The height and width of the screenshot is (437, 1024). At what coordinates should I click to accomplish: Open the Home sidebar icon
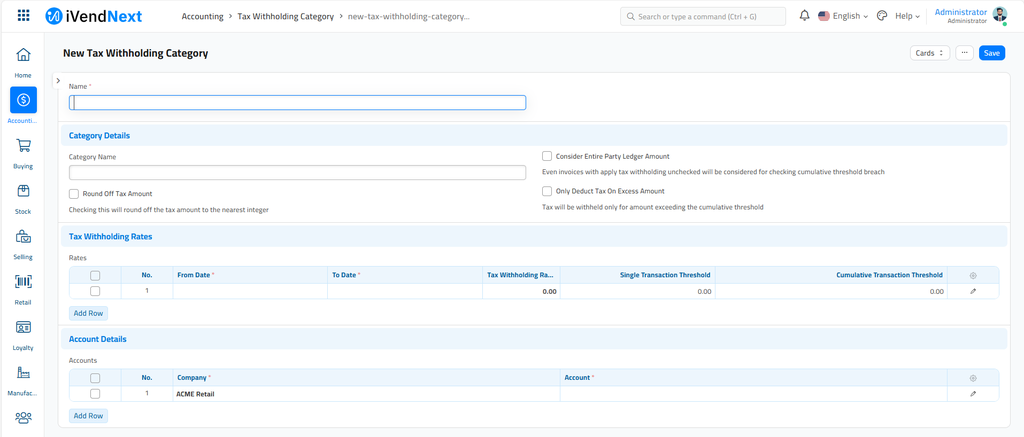(x=23, y=55)
